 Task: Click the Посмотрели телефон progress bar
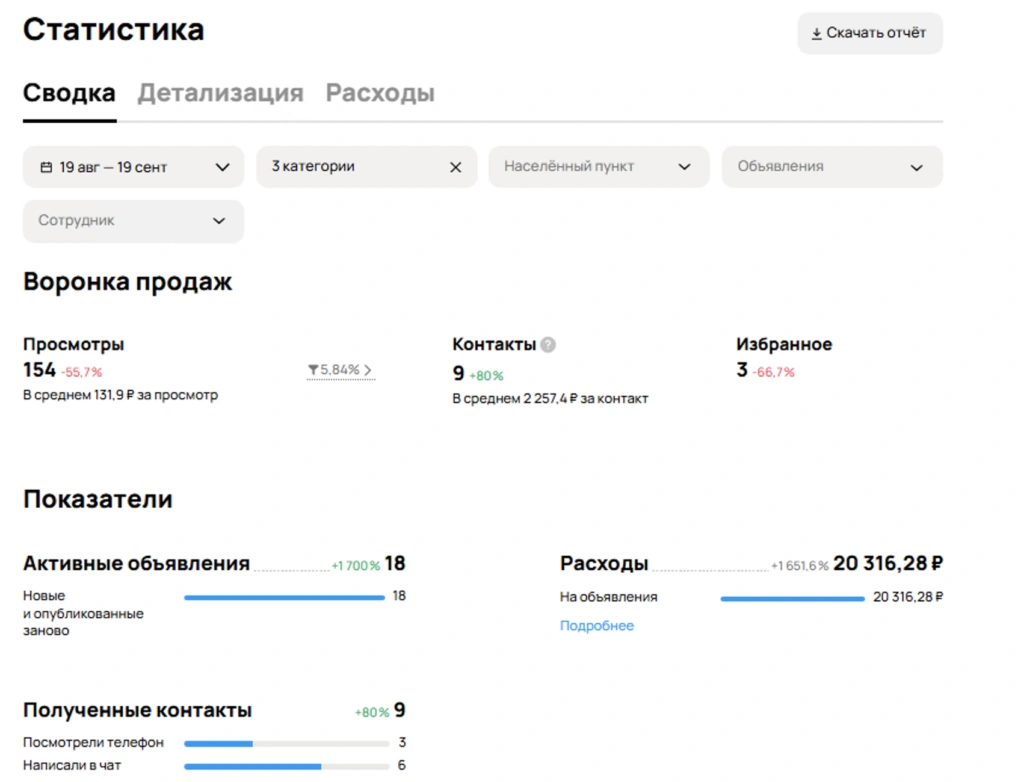point(287,743)
